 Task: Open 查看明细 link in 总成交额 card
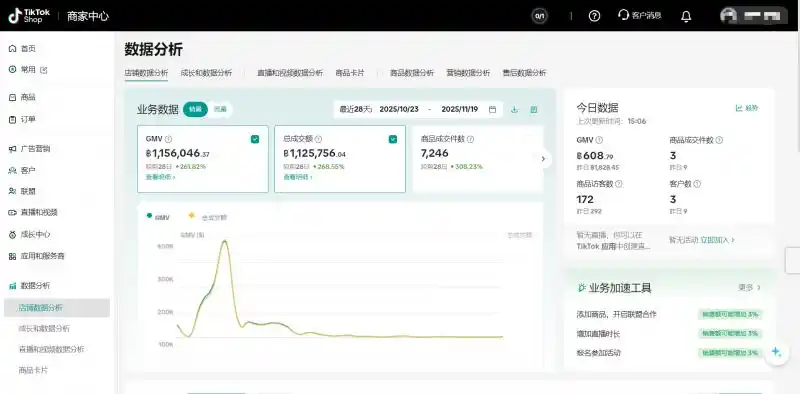coord(298,177)
